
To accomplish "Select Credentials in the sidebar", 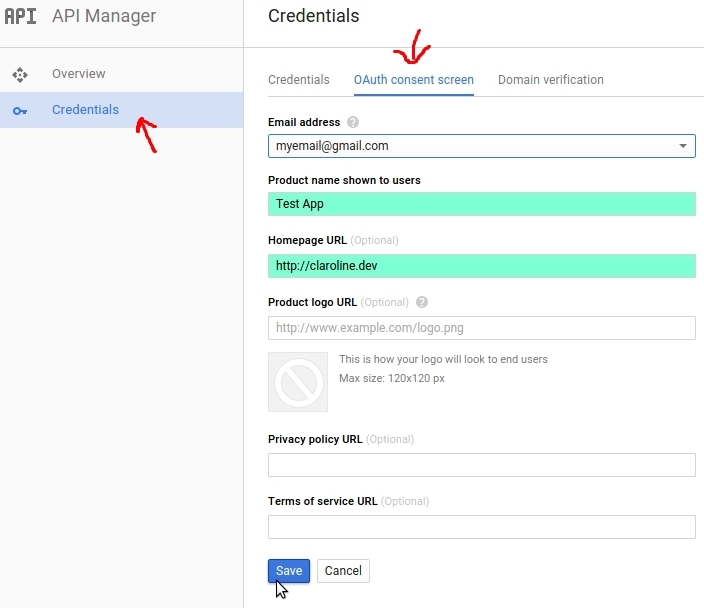I will click(85, 110).
